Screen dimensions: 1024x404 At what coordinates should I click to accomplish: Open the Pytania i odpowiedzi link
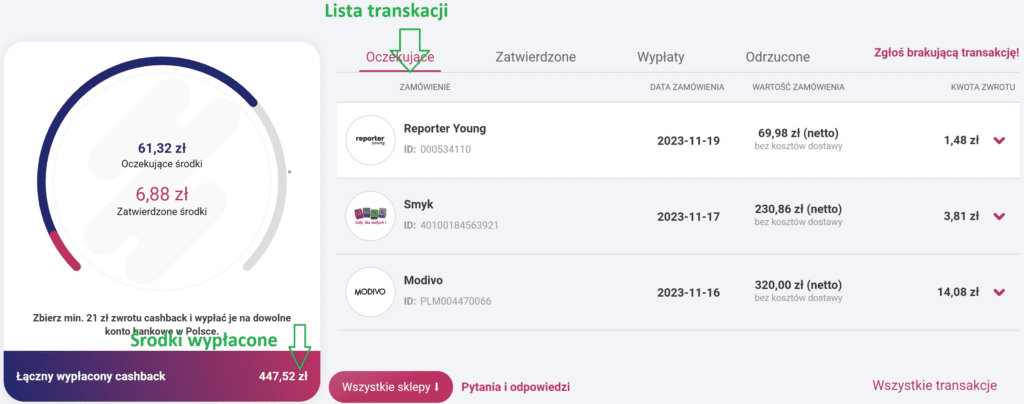pyautogui.click(x=516, y=386)
